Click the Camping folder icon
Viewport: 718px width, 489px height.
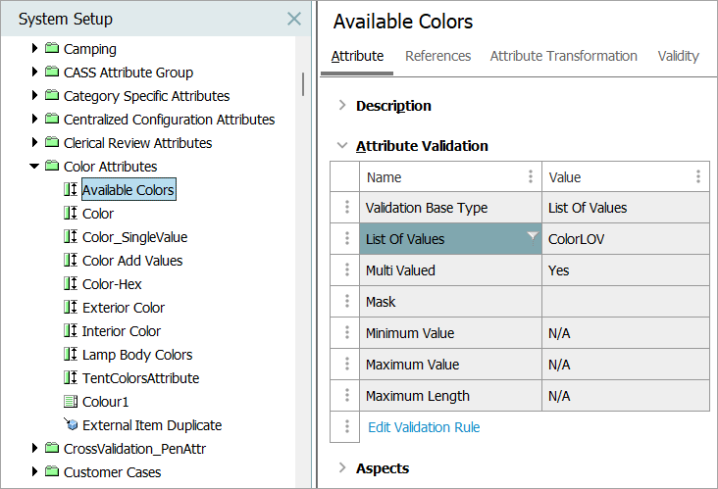[x=52, y=48]
